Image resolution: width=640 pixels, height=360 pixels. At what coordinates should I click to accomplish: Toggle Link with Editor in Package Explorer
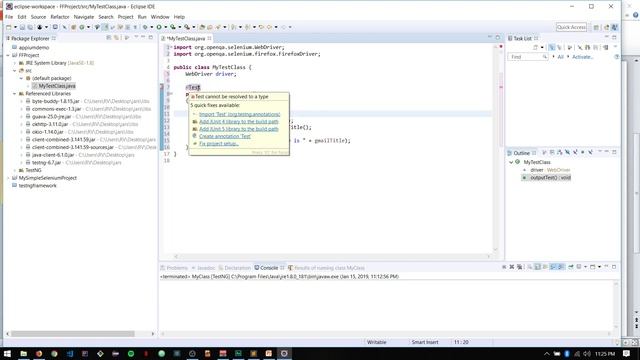coord(116,38)
